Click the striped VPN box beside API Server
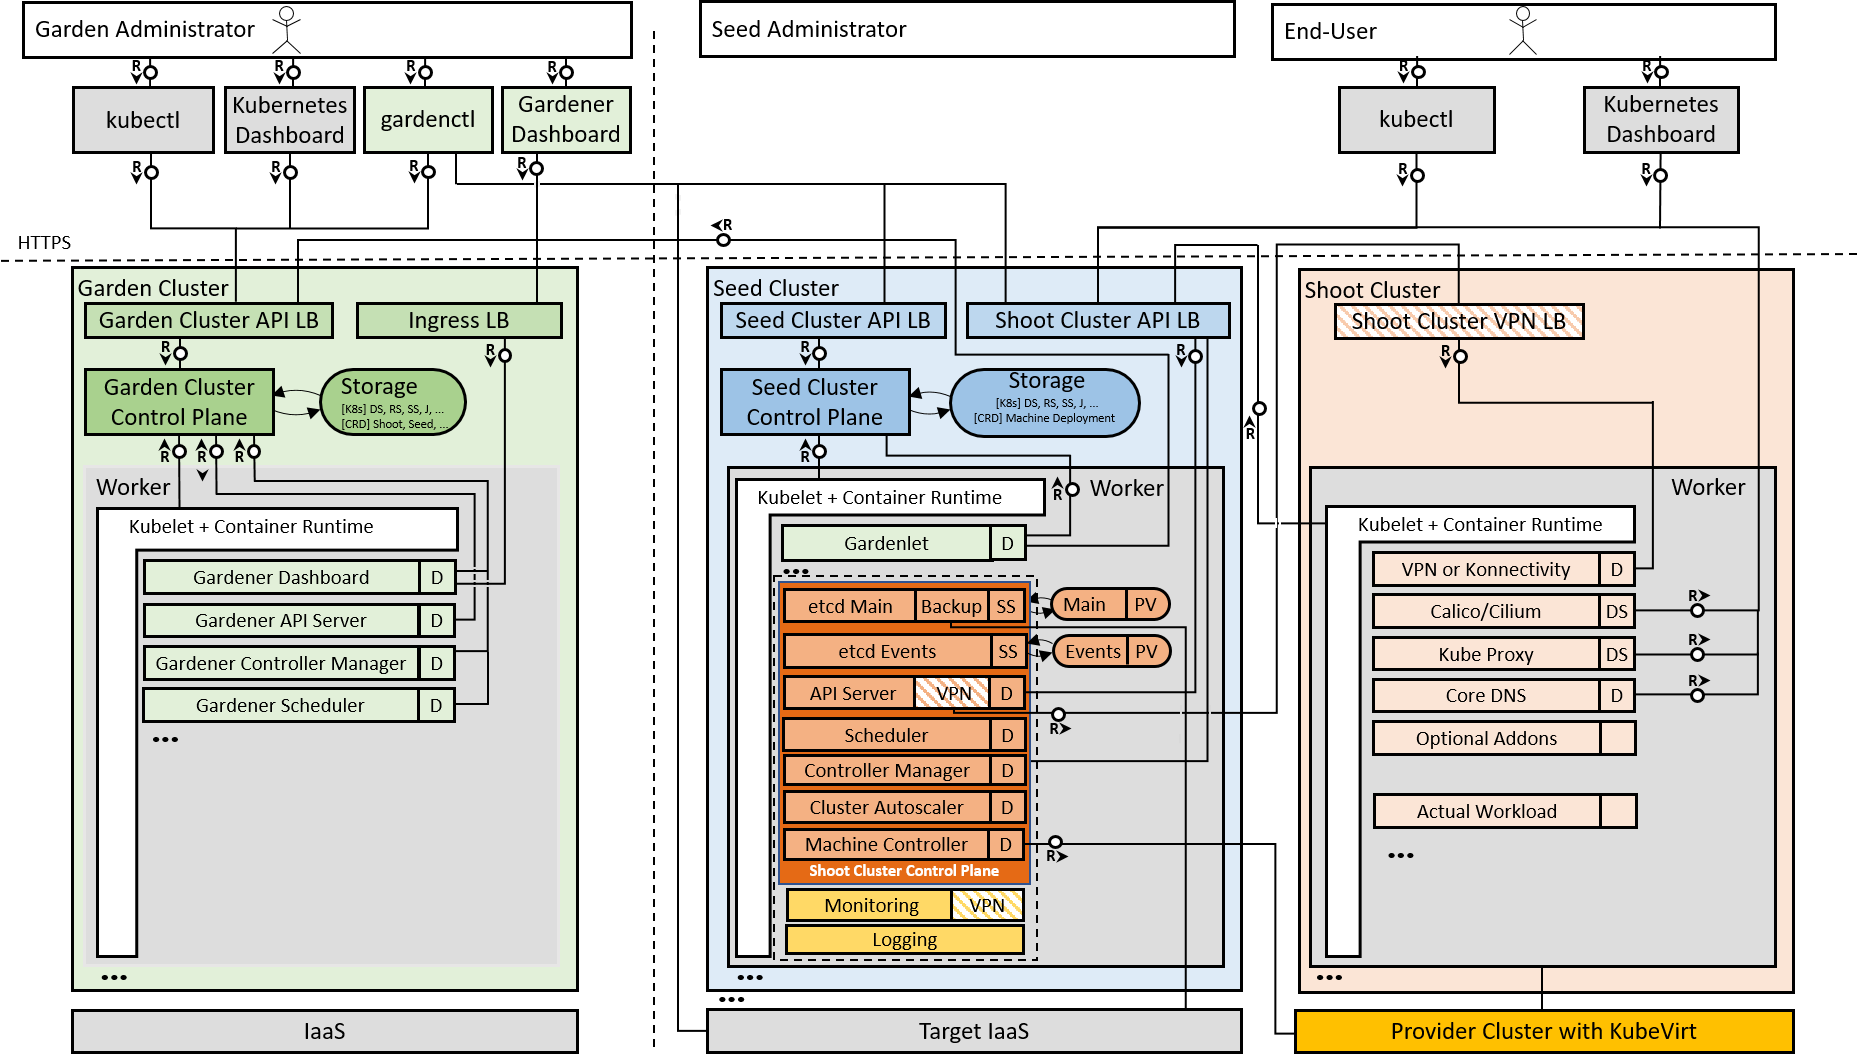 [x=952, y=693]
